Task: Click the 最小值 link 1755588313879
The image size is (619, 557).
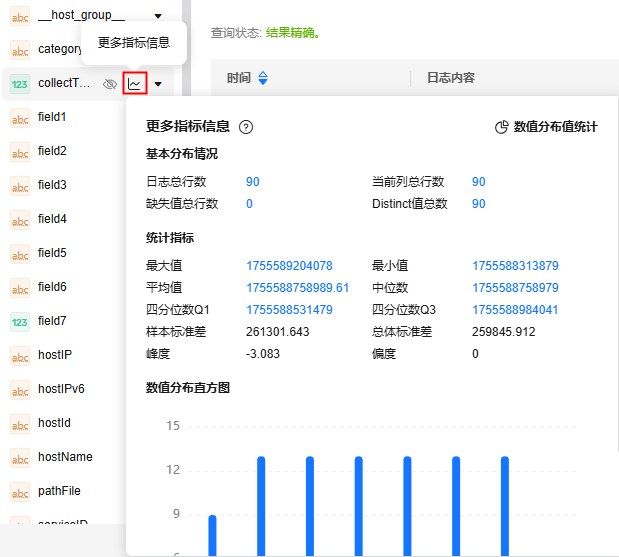Action: point(515,266)
